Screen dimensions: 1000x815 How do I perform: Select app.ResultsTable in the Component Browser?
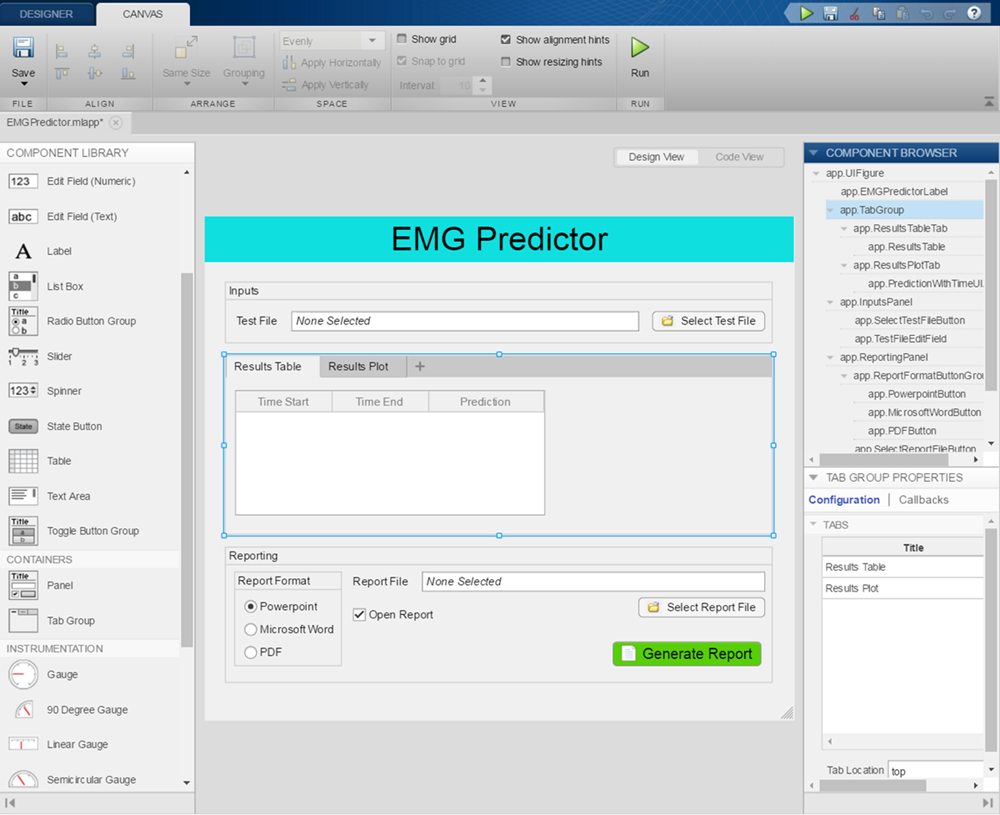tap(906, 247)
